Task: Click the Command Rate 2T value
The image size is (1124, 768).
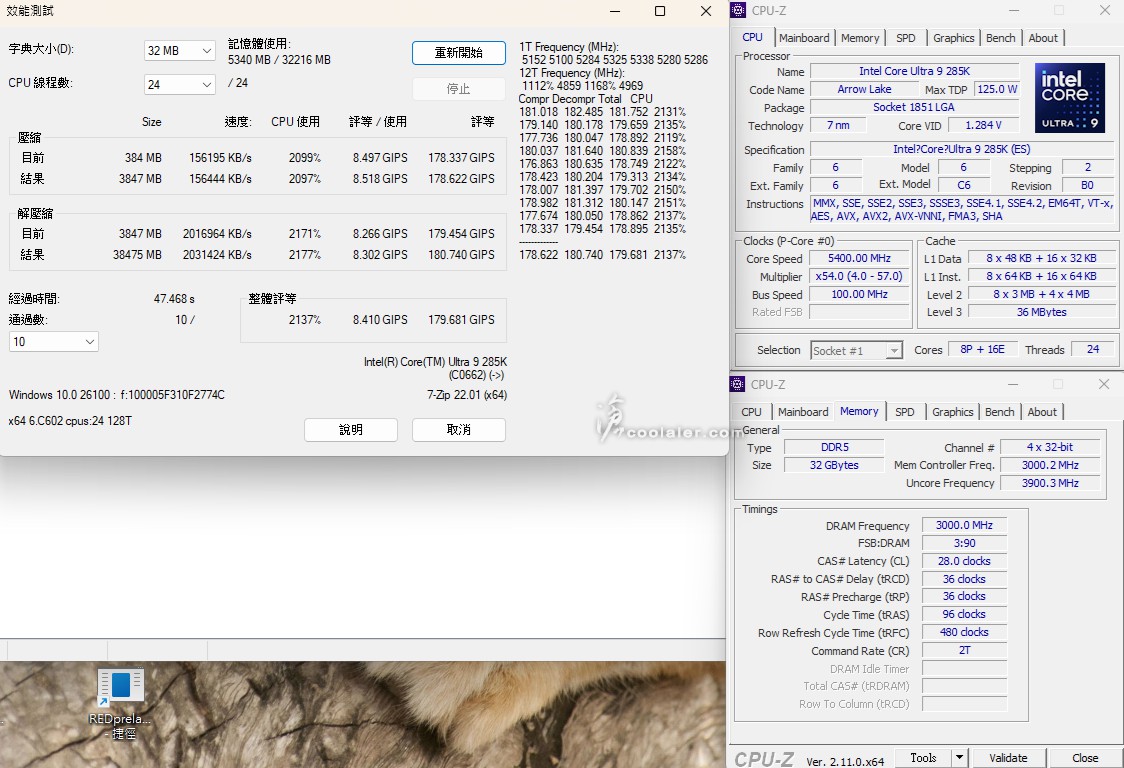Action: (964, 650)
